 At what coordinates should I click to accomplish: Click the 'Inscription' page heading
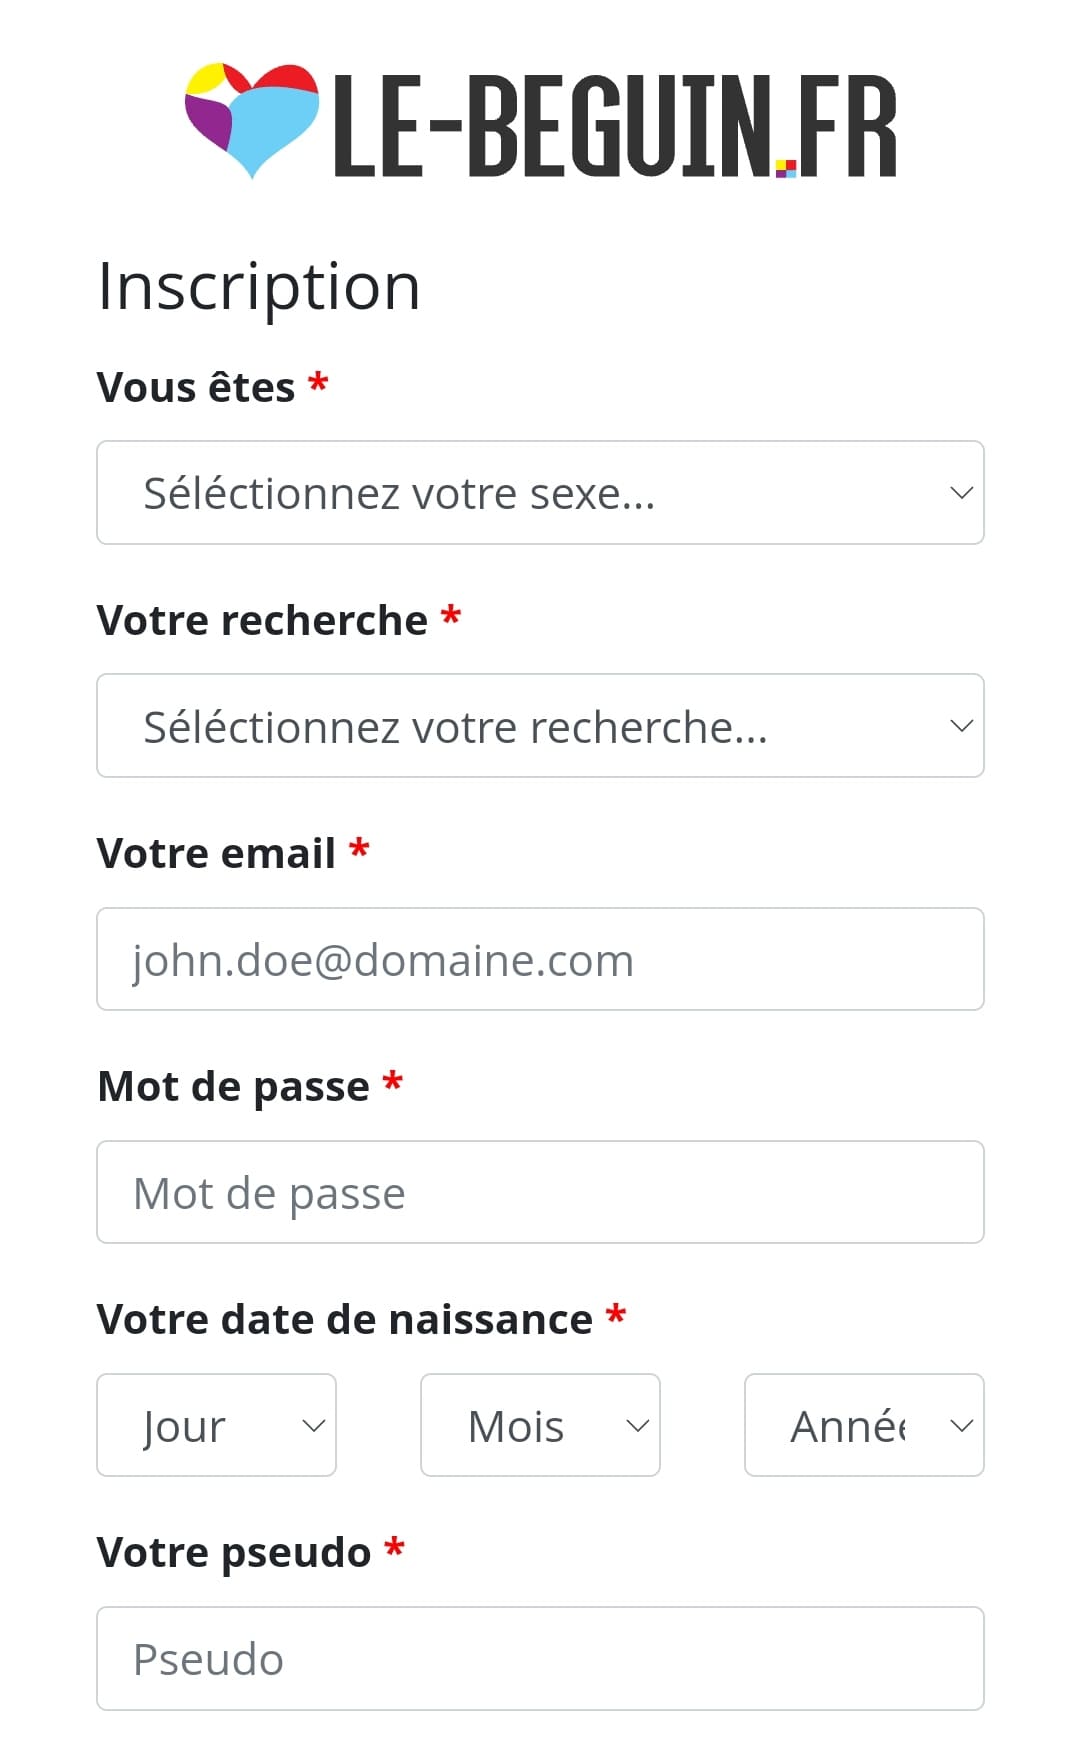[259, 287]
